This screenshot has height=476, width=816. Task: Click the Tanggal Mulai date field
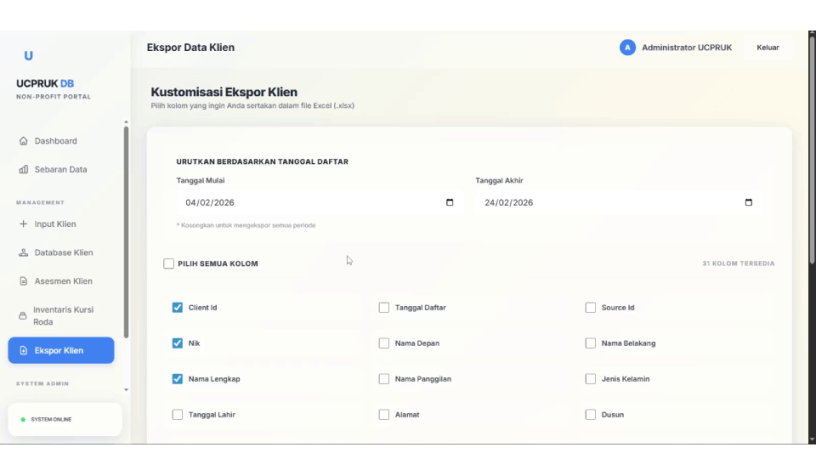tap(300, 203)
